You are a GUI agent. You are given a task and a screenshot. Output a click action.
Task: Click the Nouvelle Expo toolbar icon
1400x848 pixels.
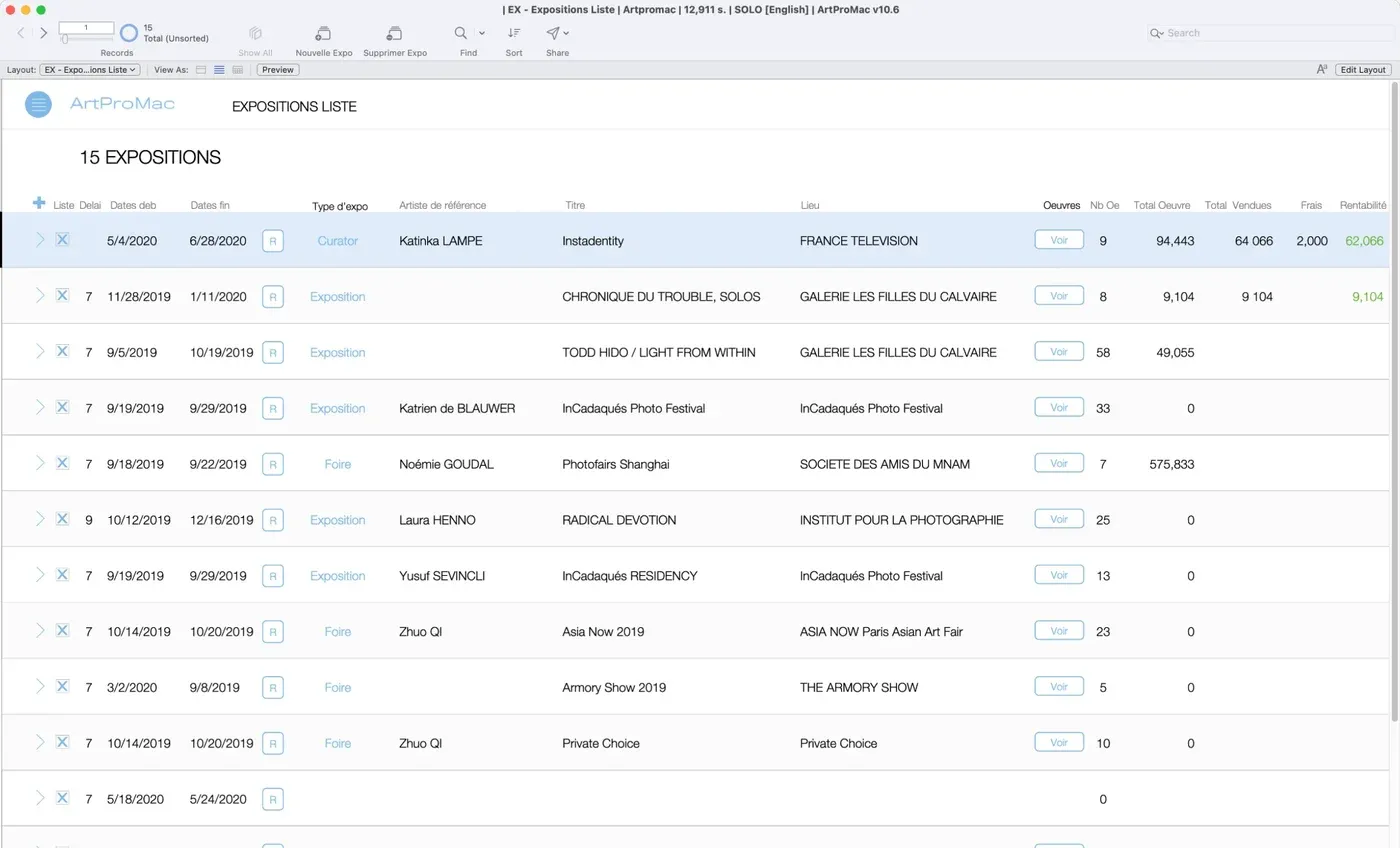[x=323, y=33]
